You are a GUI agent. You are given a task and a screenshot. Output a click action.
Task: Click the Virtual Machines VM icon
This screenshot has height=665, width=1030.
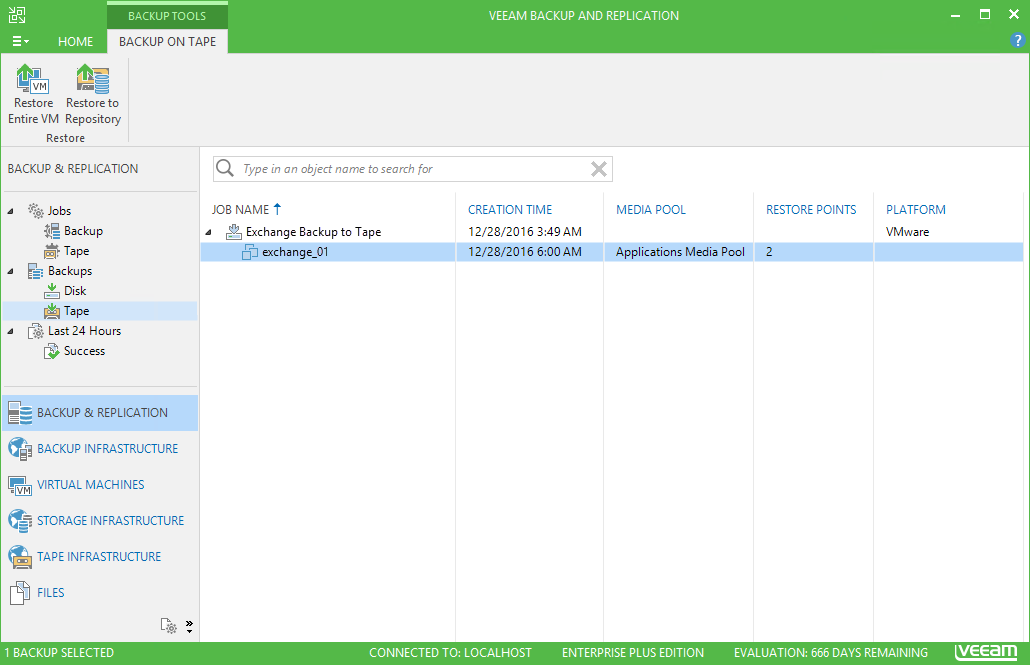click(20, 486)
